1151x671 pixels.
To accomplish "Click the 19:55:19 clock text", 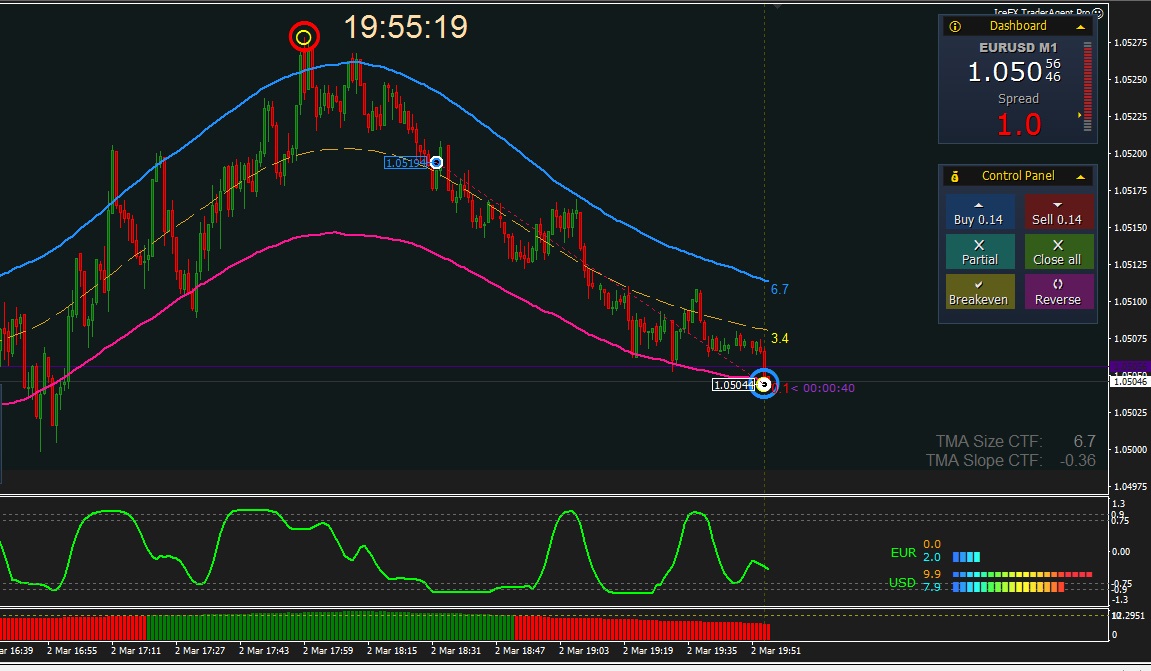I will 406,27.
